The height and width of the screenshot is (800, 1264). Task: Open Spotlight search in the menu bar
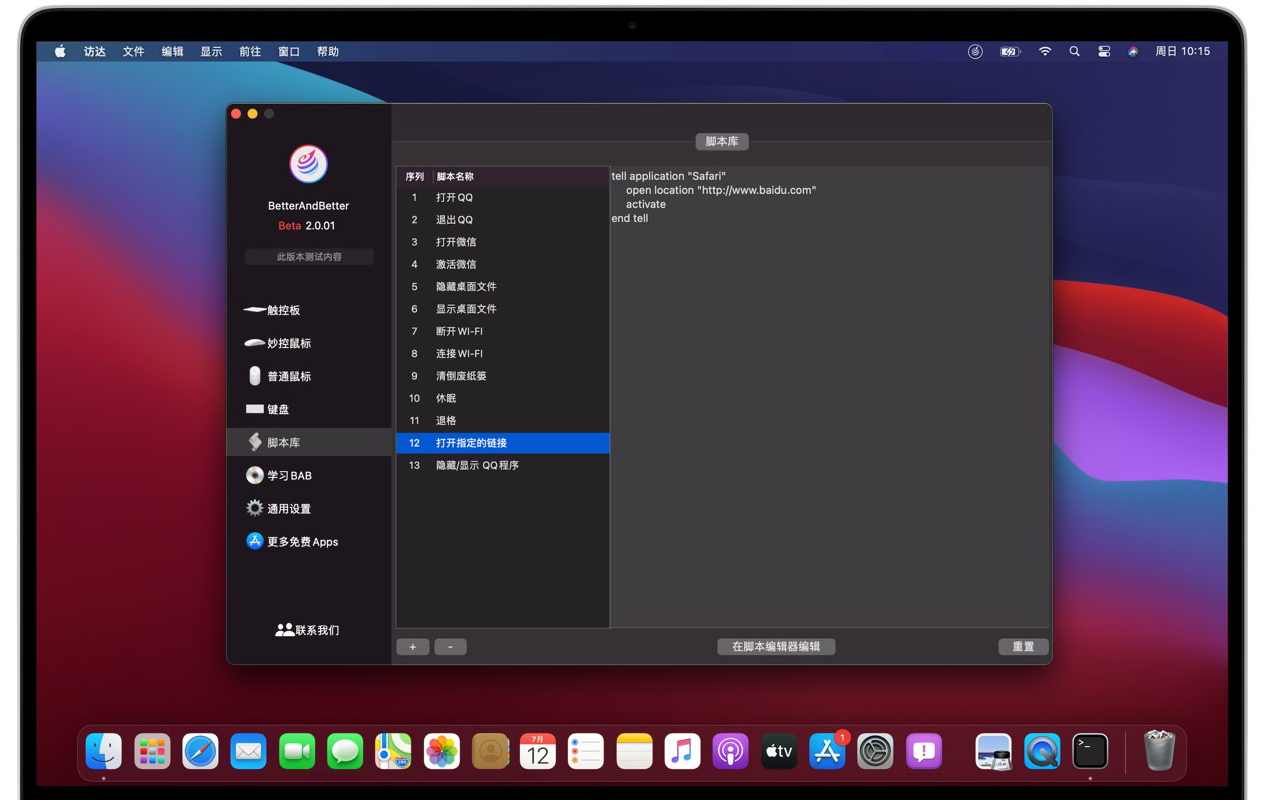[1074, 51]
